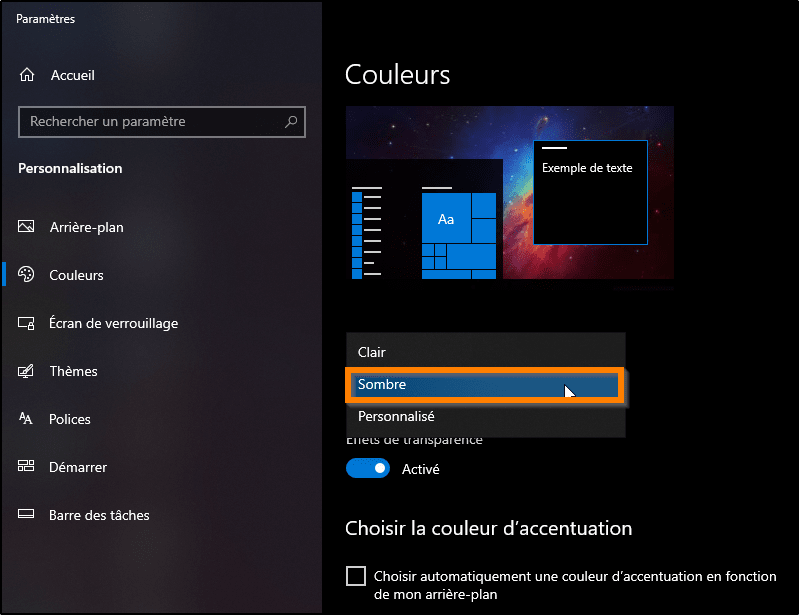Click the Thèmes brush icon
The image size is (799, 615).
26,371
